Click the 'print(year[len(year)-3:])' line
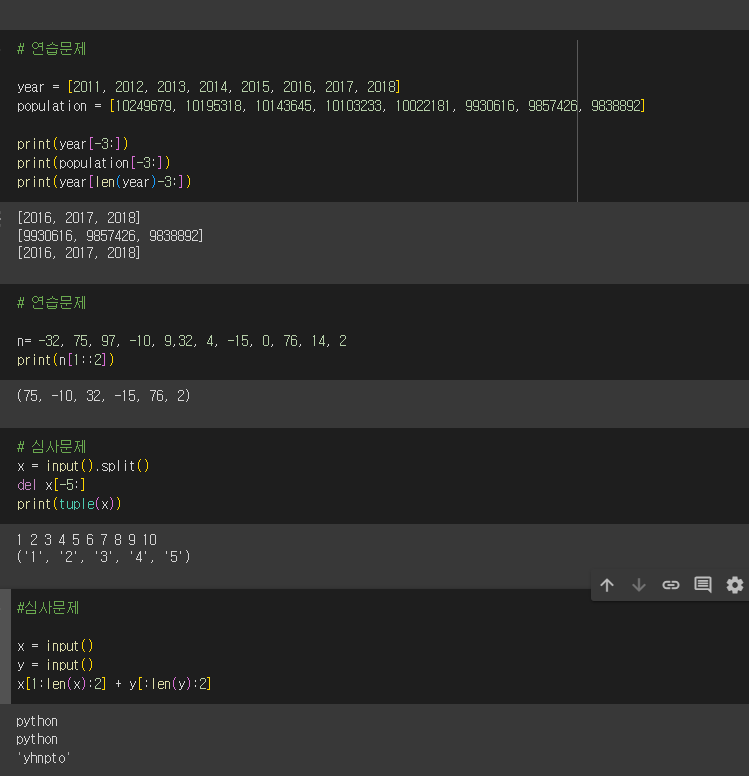Screen dimensions: 749x776 (x=104, y=182)
